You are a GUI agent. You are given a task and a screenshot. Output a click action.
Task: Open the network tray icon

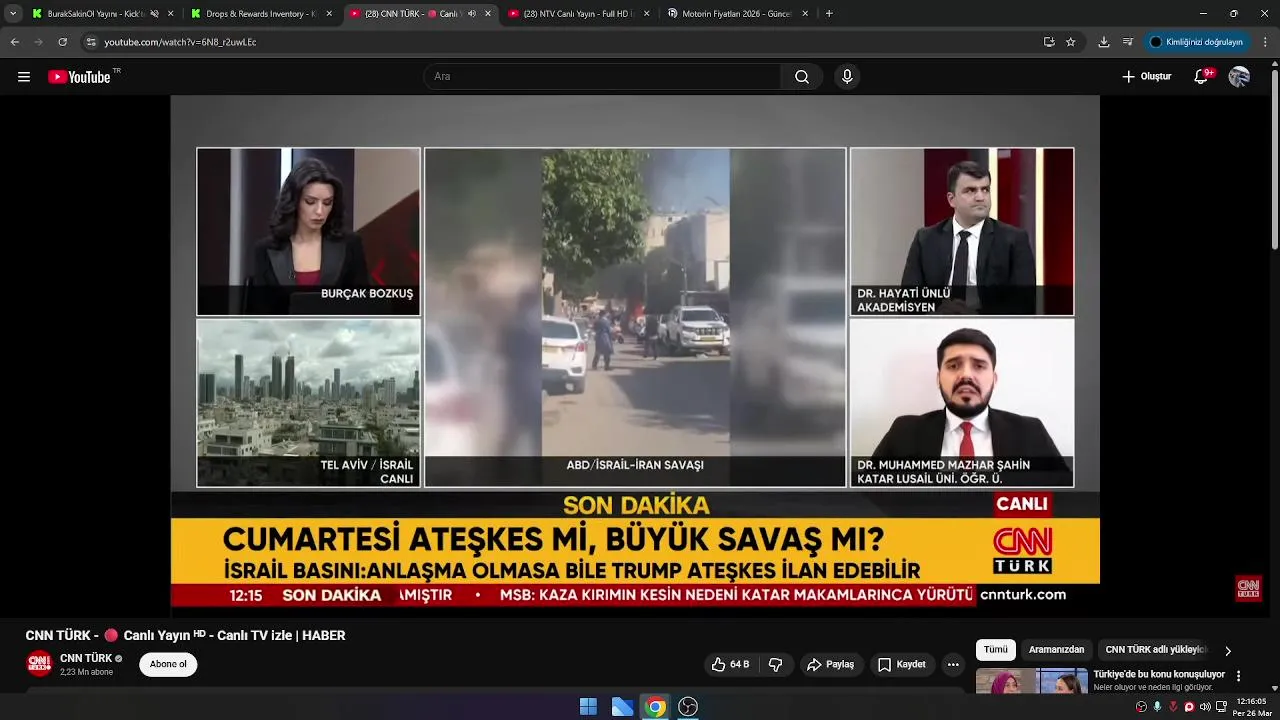point(1221,707)
